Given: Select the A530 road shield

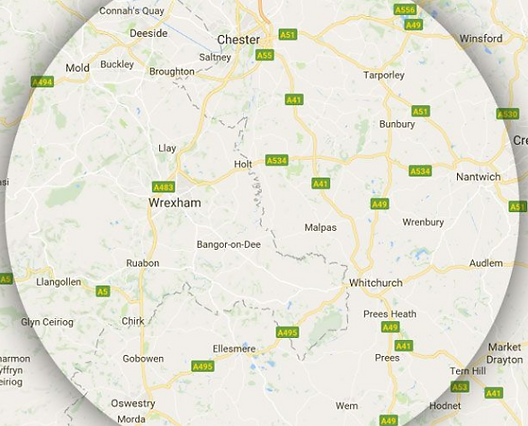Looking at the screenshot, I should [507, 114].
